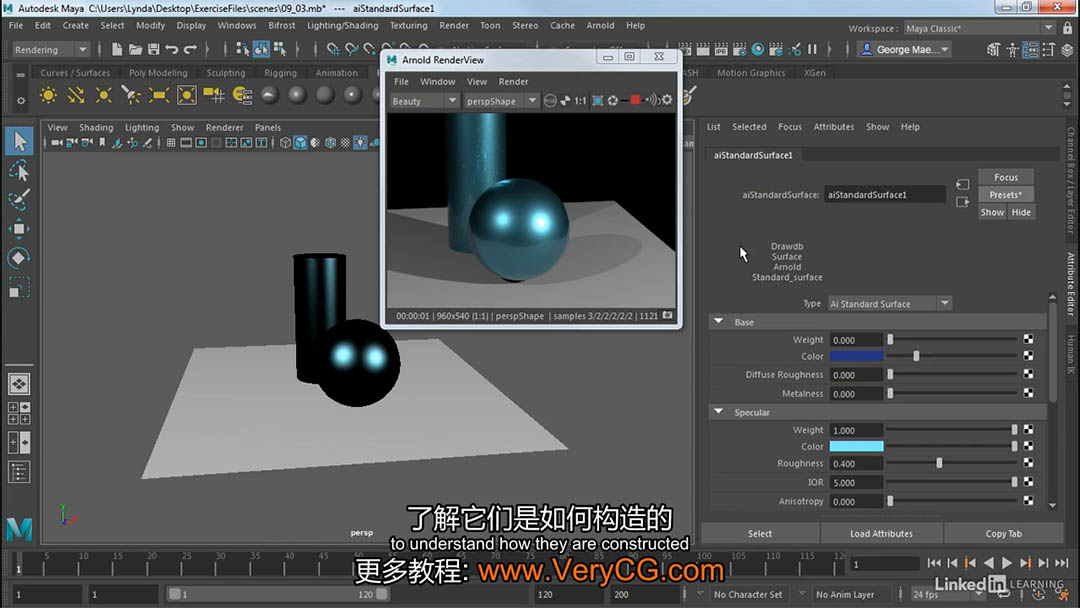Click the 1:1 zoom icon in RenderView
The height and width of the screenshot is (608, 1080).
(x=580, y=101)
